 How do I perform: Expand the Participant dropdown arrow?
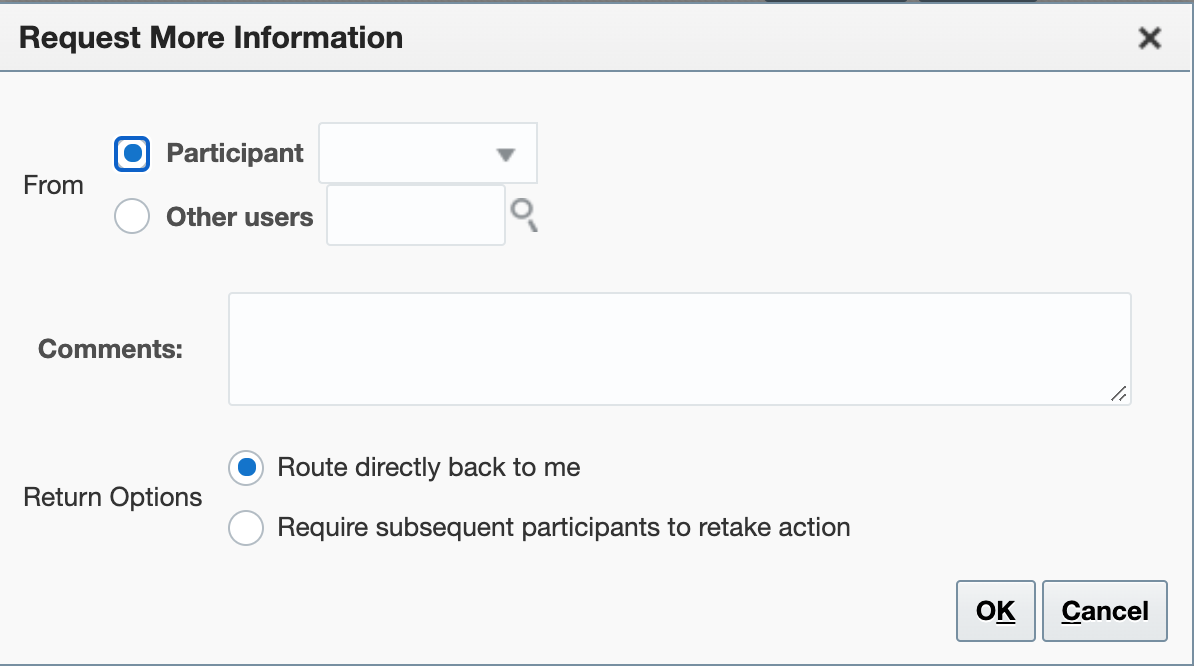(506, 155)
